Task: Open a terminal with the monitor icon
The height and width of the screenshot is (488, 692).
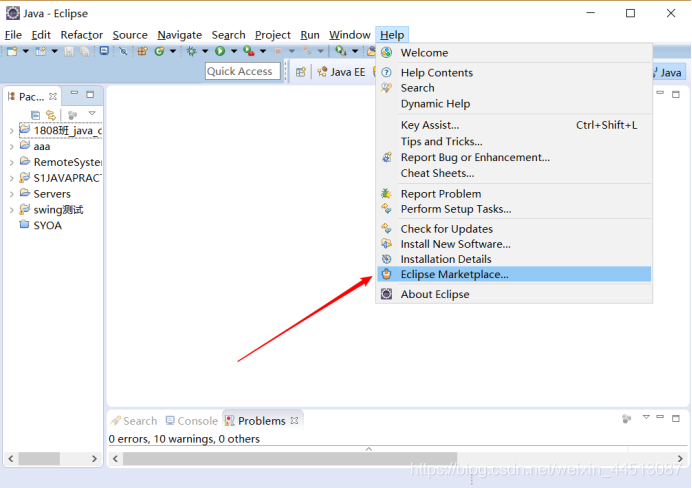Action: pos(104,51)
